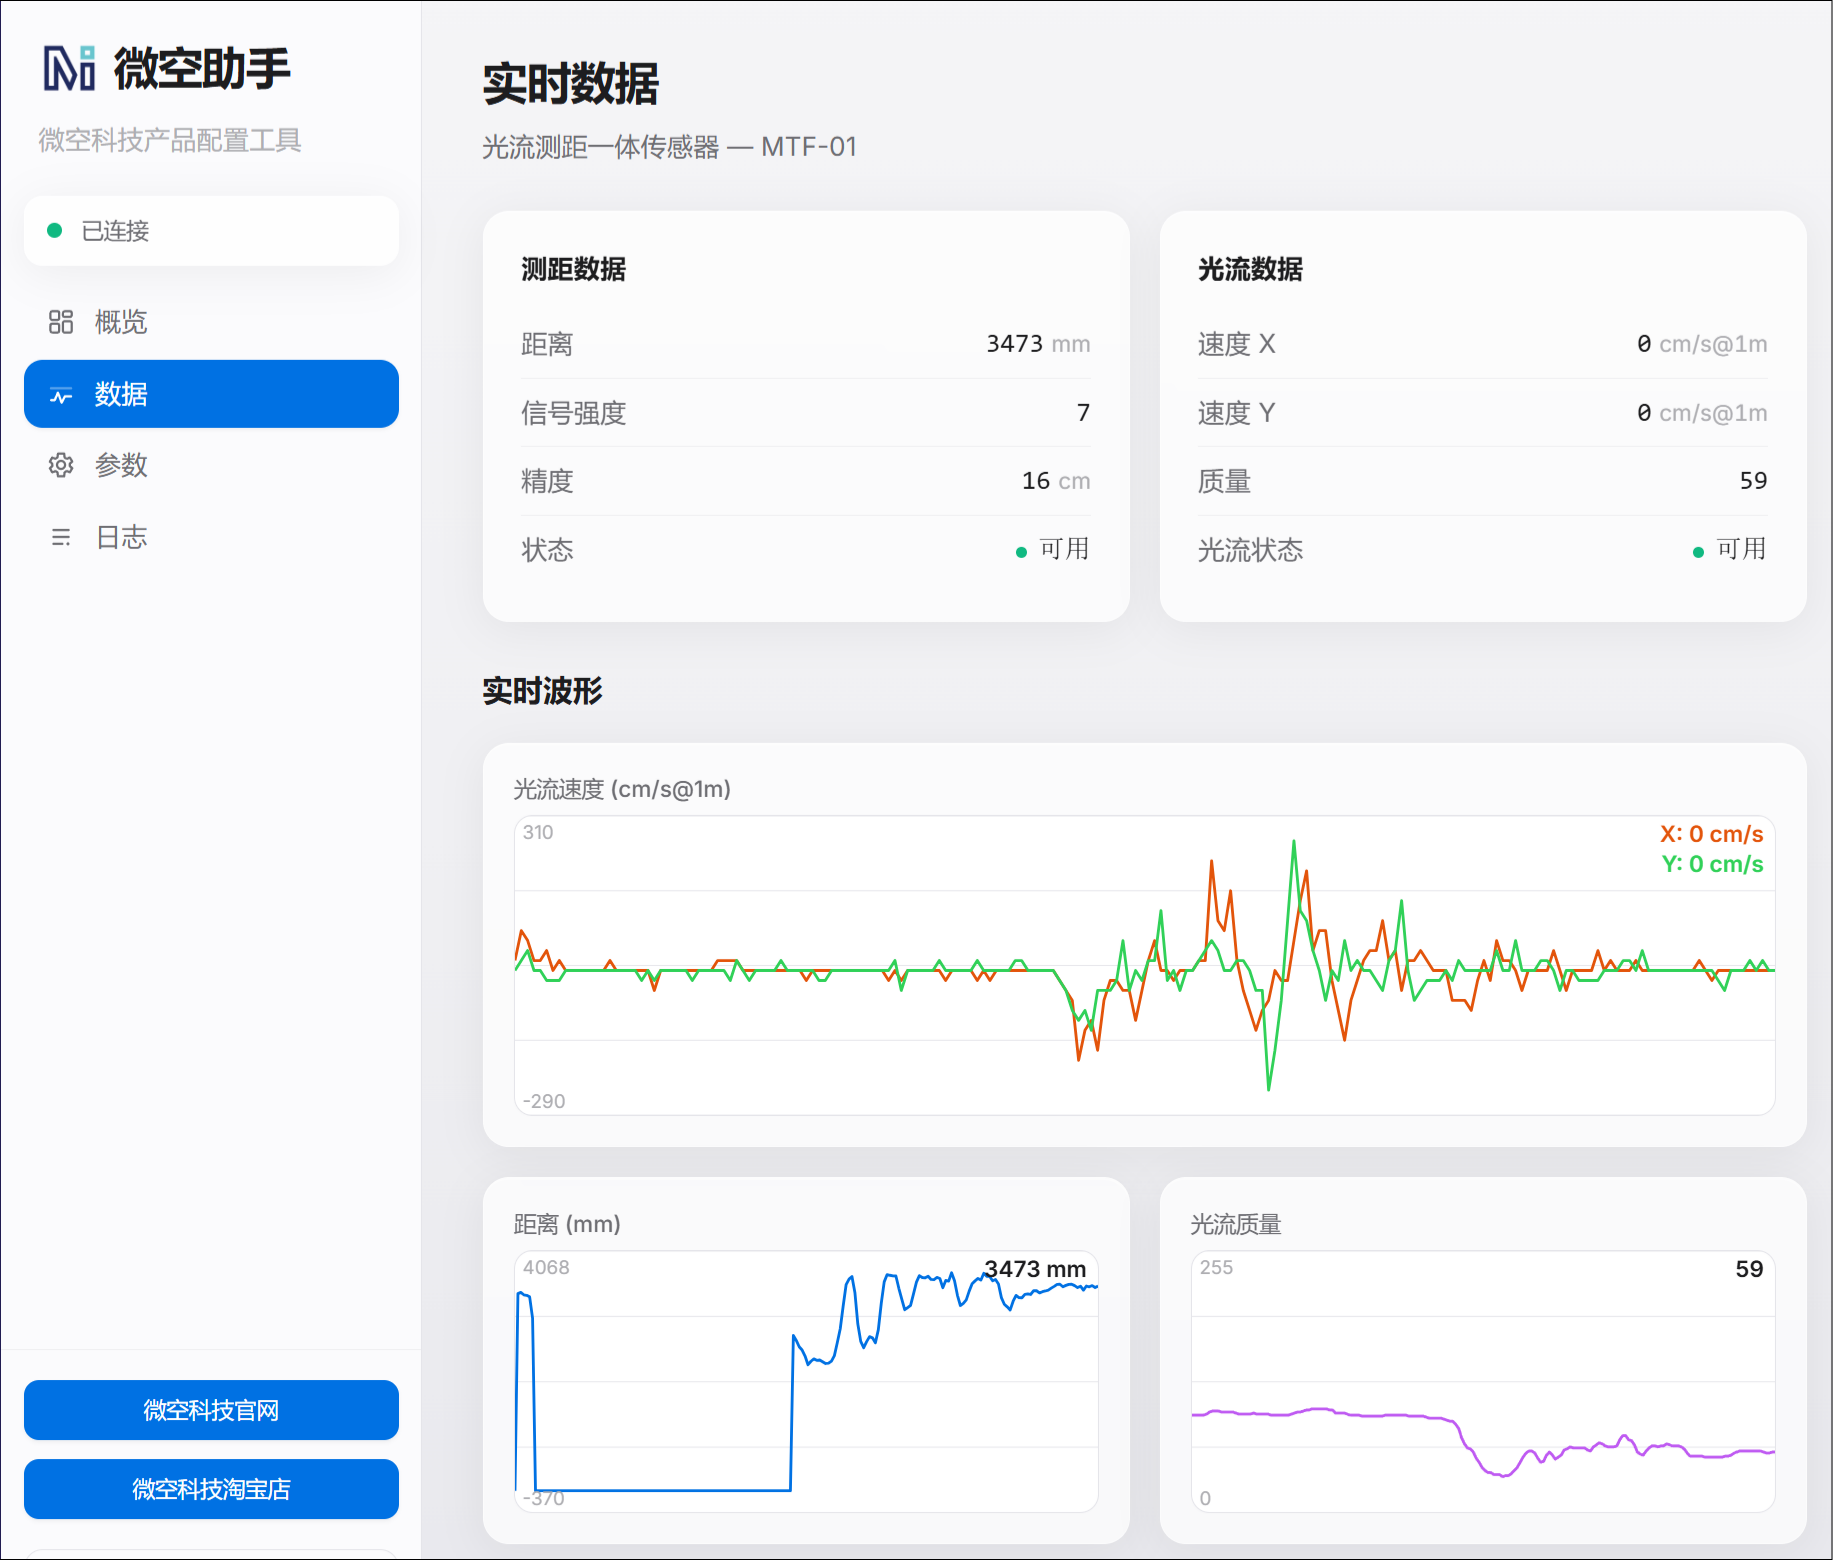
Task: Open the 微空科技官网 button
Action: (211, 1410)
